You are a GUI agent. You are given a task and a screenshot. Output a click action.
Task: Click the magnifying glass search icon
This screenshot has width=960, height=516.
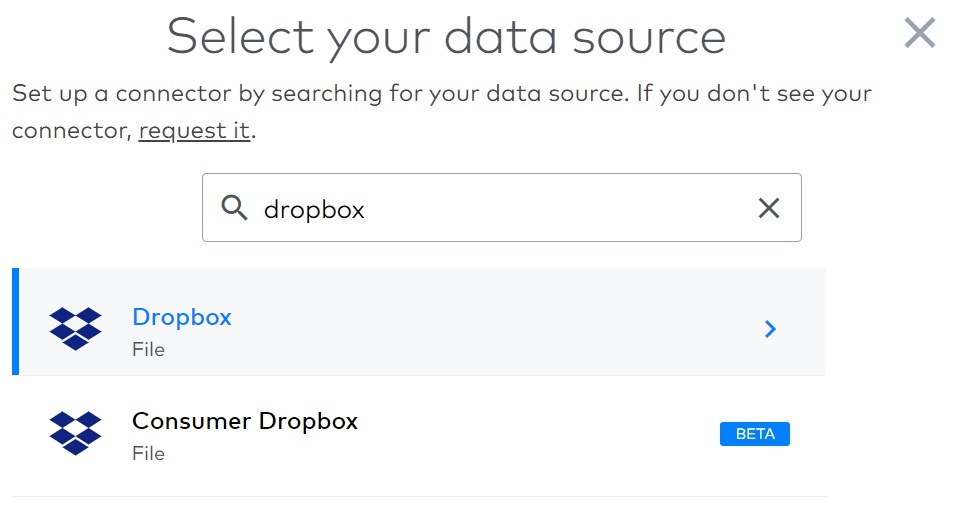(x=234, y=208)
